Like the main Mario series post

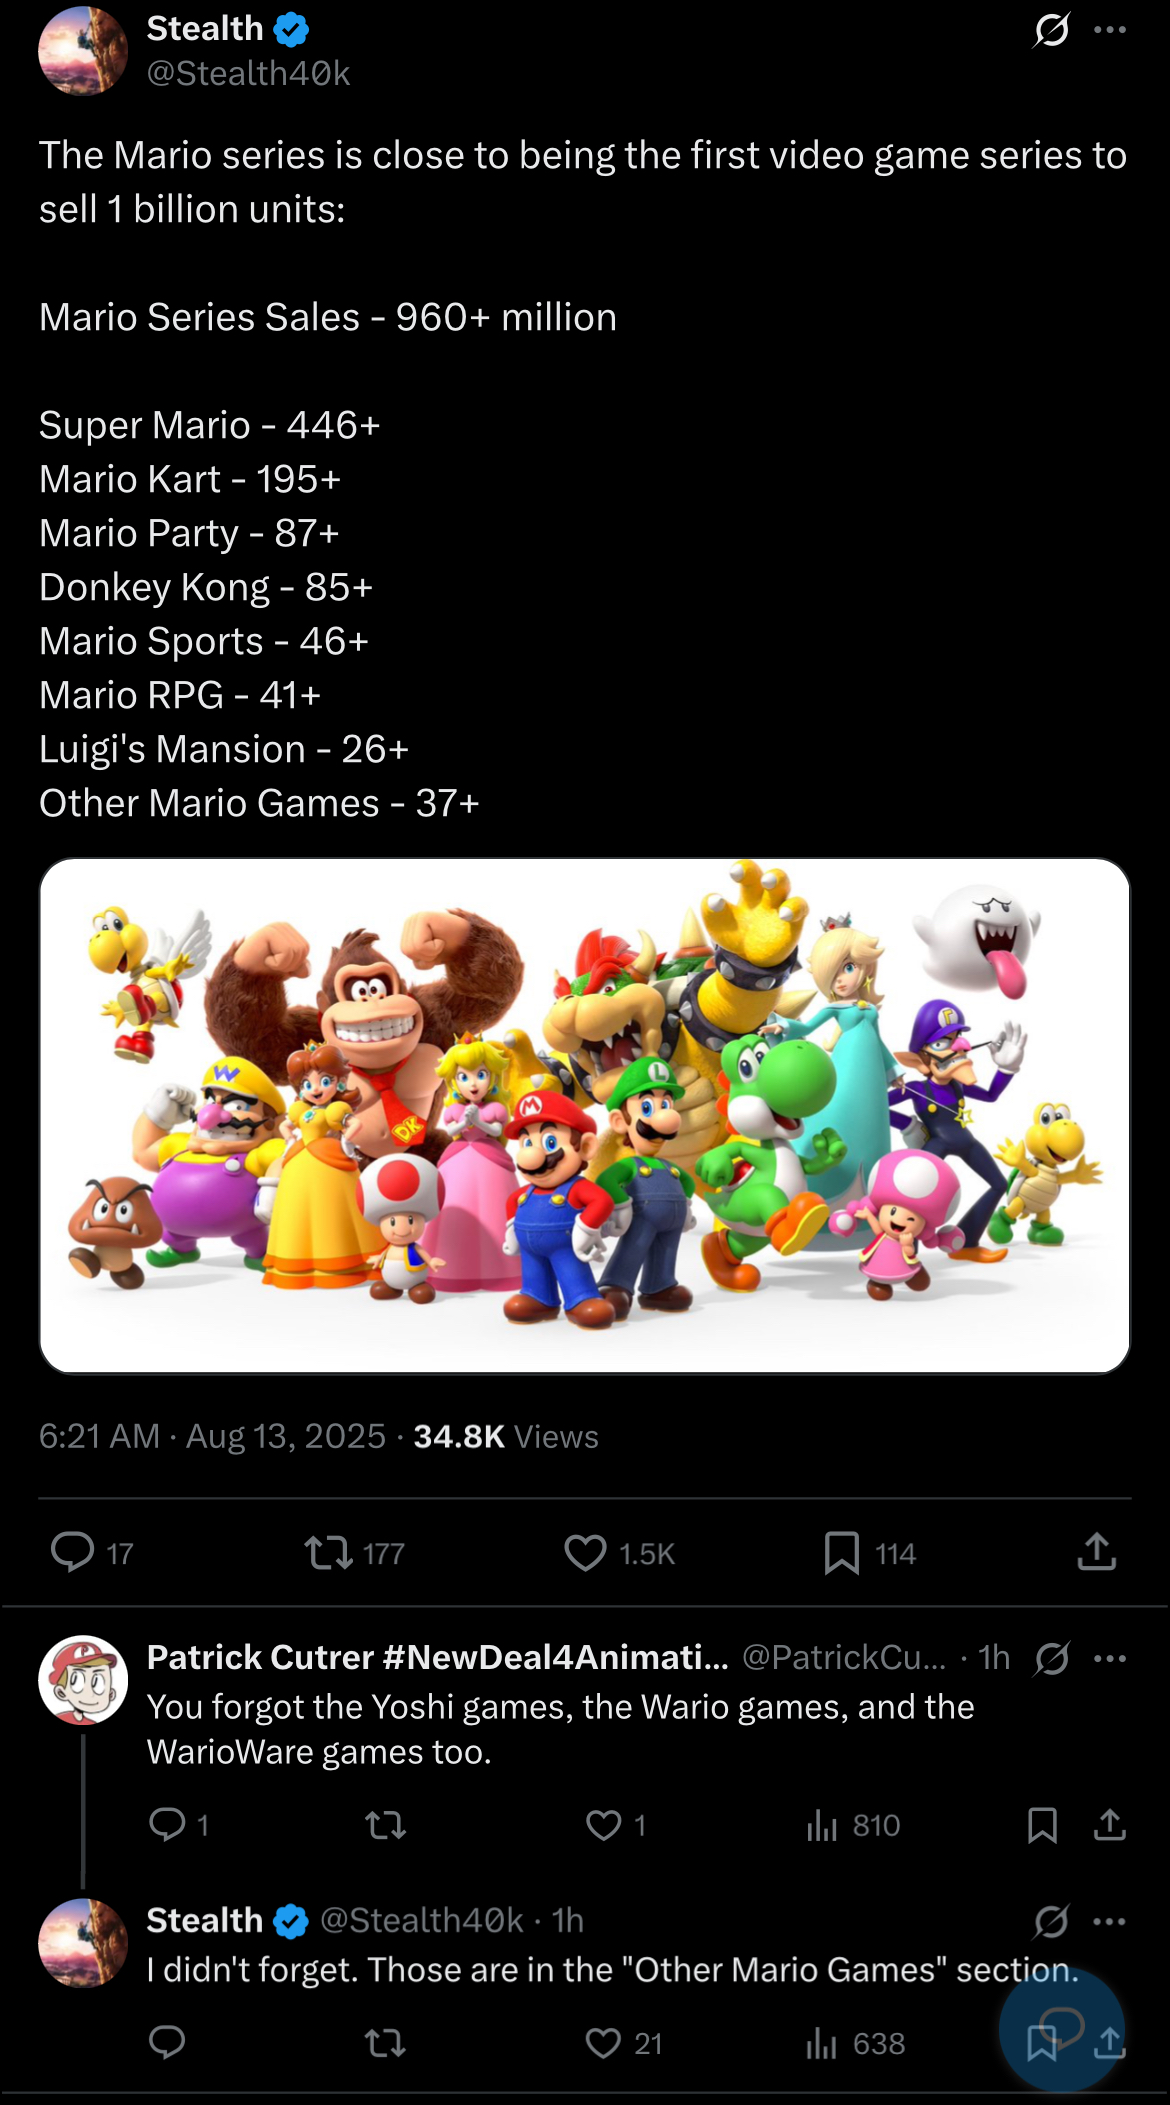[620, 1553]
